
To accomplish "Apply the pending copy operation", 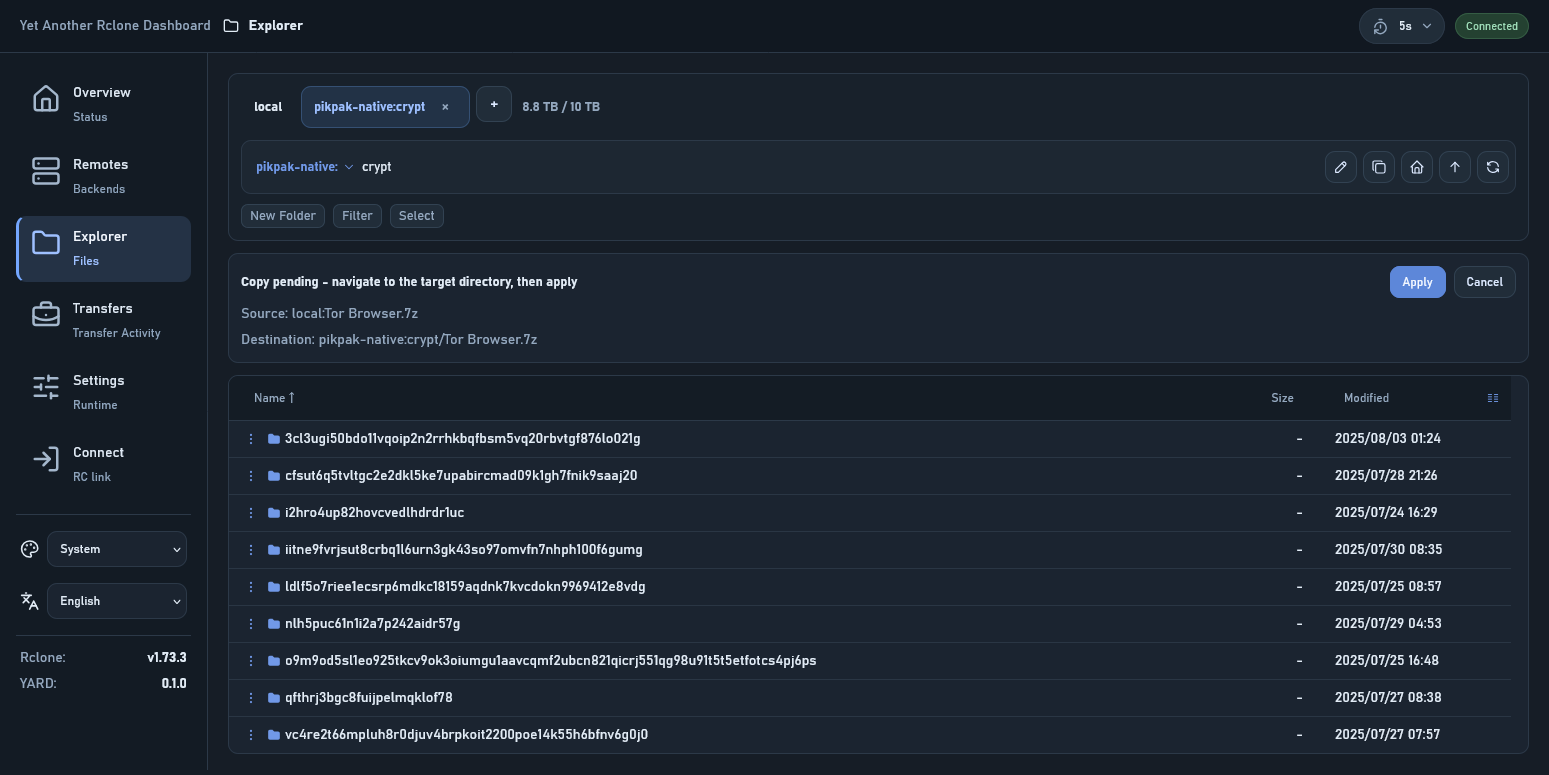I will tap(1416, 282).
